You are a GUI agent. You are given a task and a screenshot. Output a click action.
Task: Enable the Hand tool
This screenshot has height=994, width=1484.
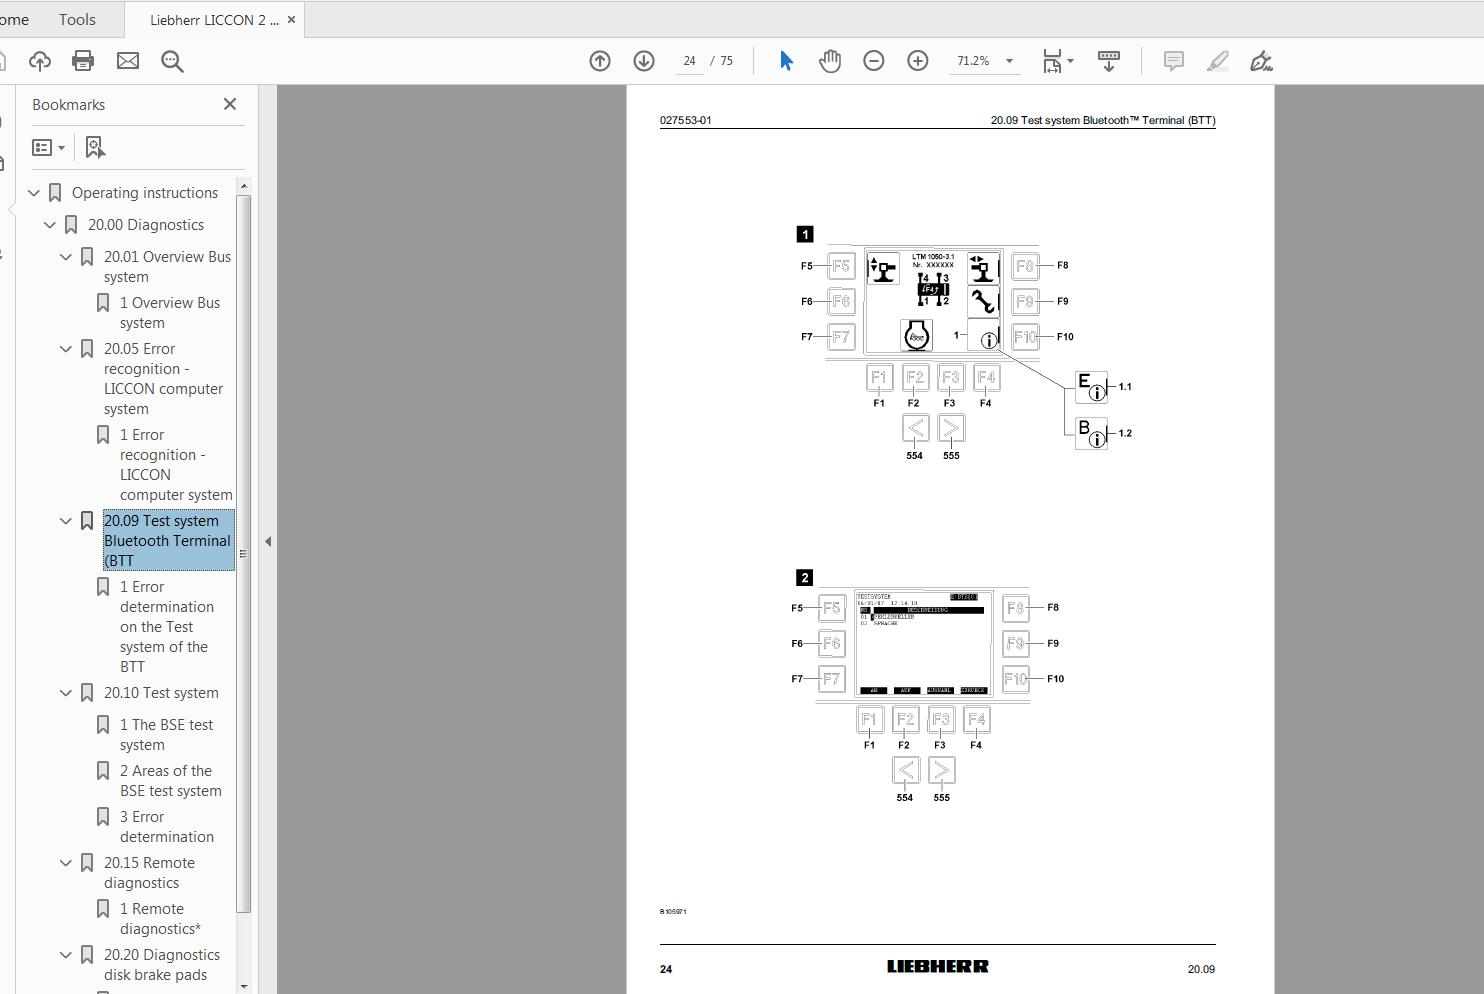pyautogui.click(x=830, y=61)
